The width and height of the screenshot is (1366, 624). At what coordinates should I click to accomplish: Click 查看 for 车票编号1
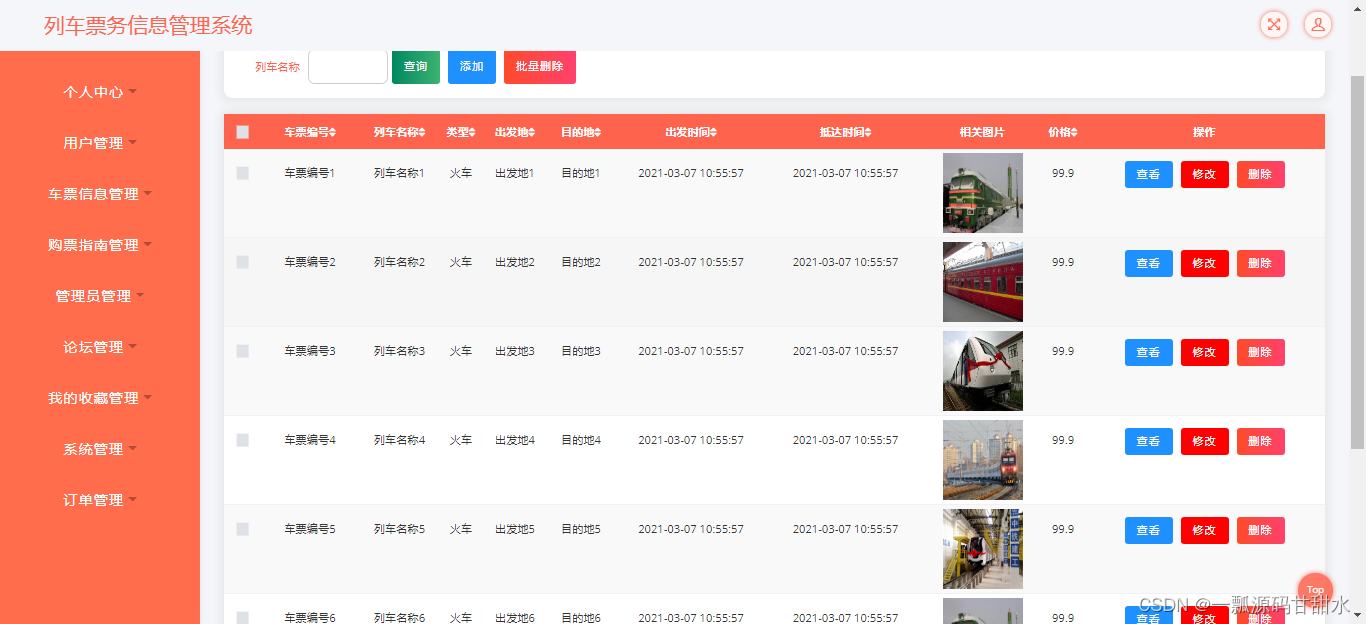click(x=1149, y=175)
